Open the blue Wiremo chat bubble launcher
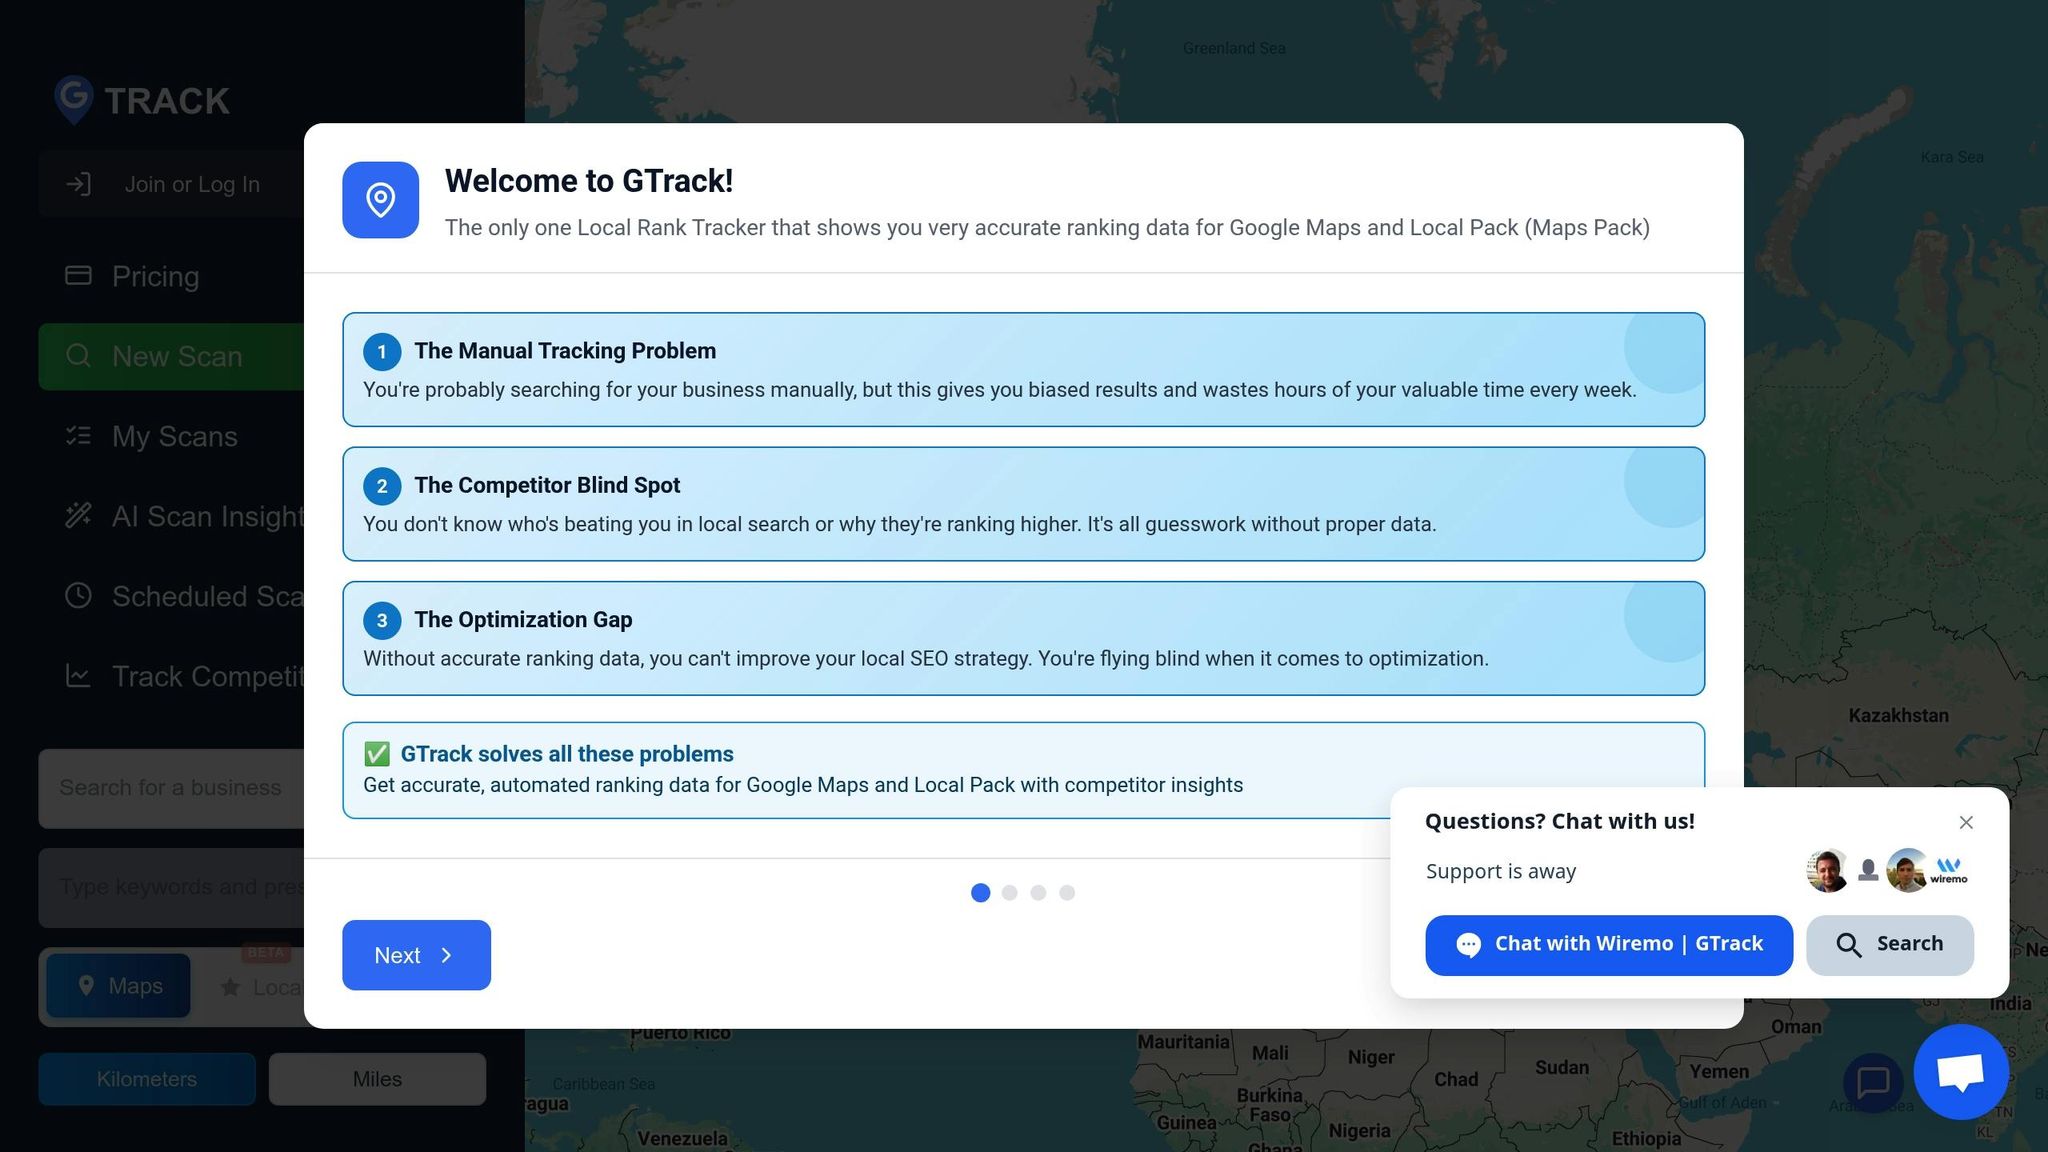The image size is (2048, 1152). [x=1960, y=1071]
